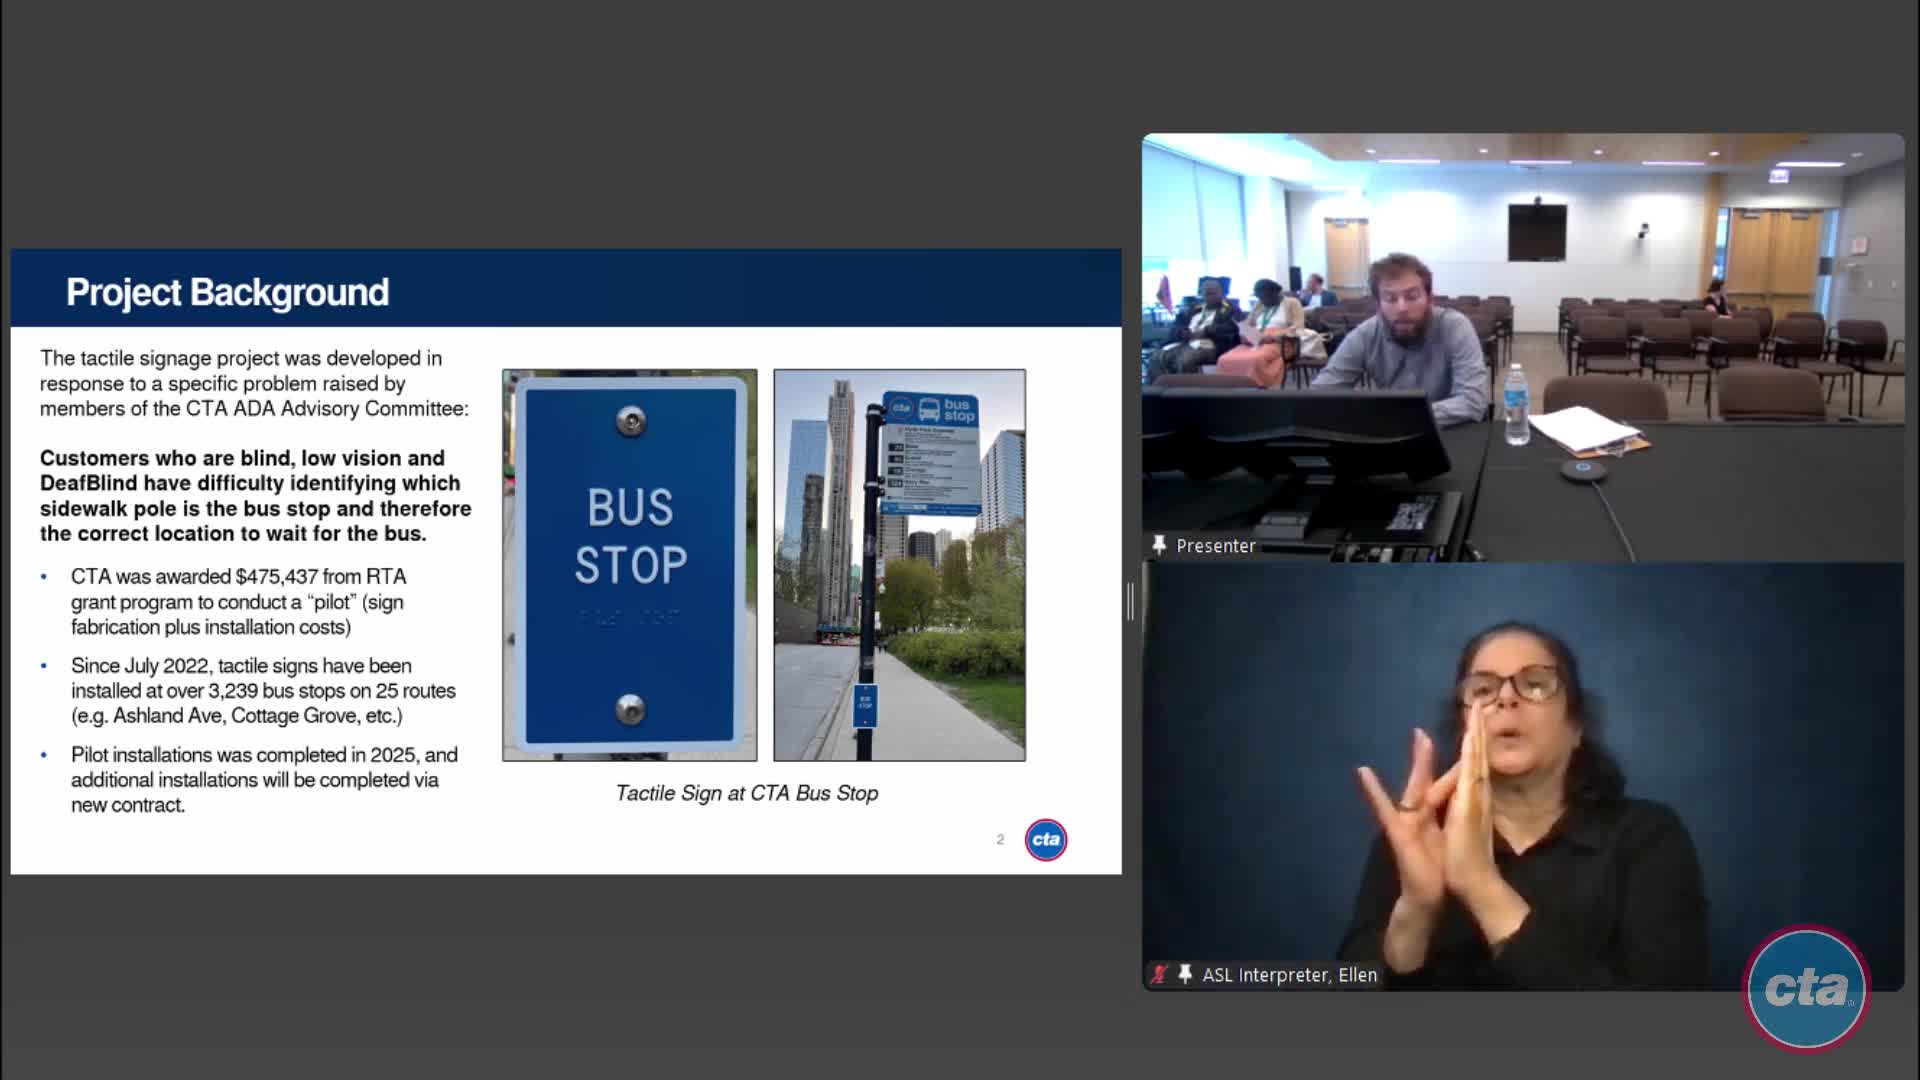Click the BUS STOP tactile sign close-up photo
Screen dimensions: 1920x1080
630,565
